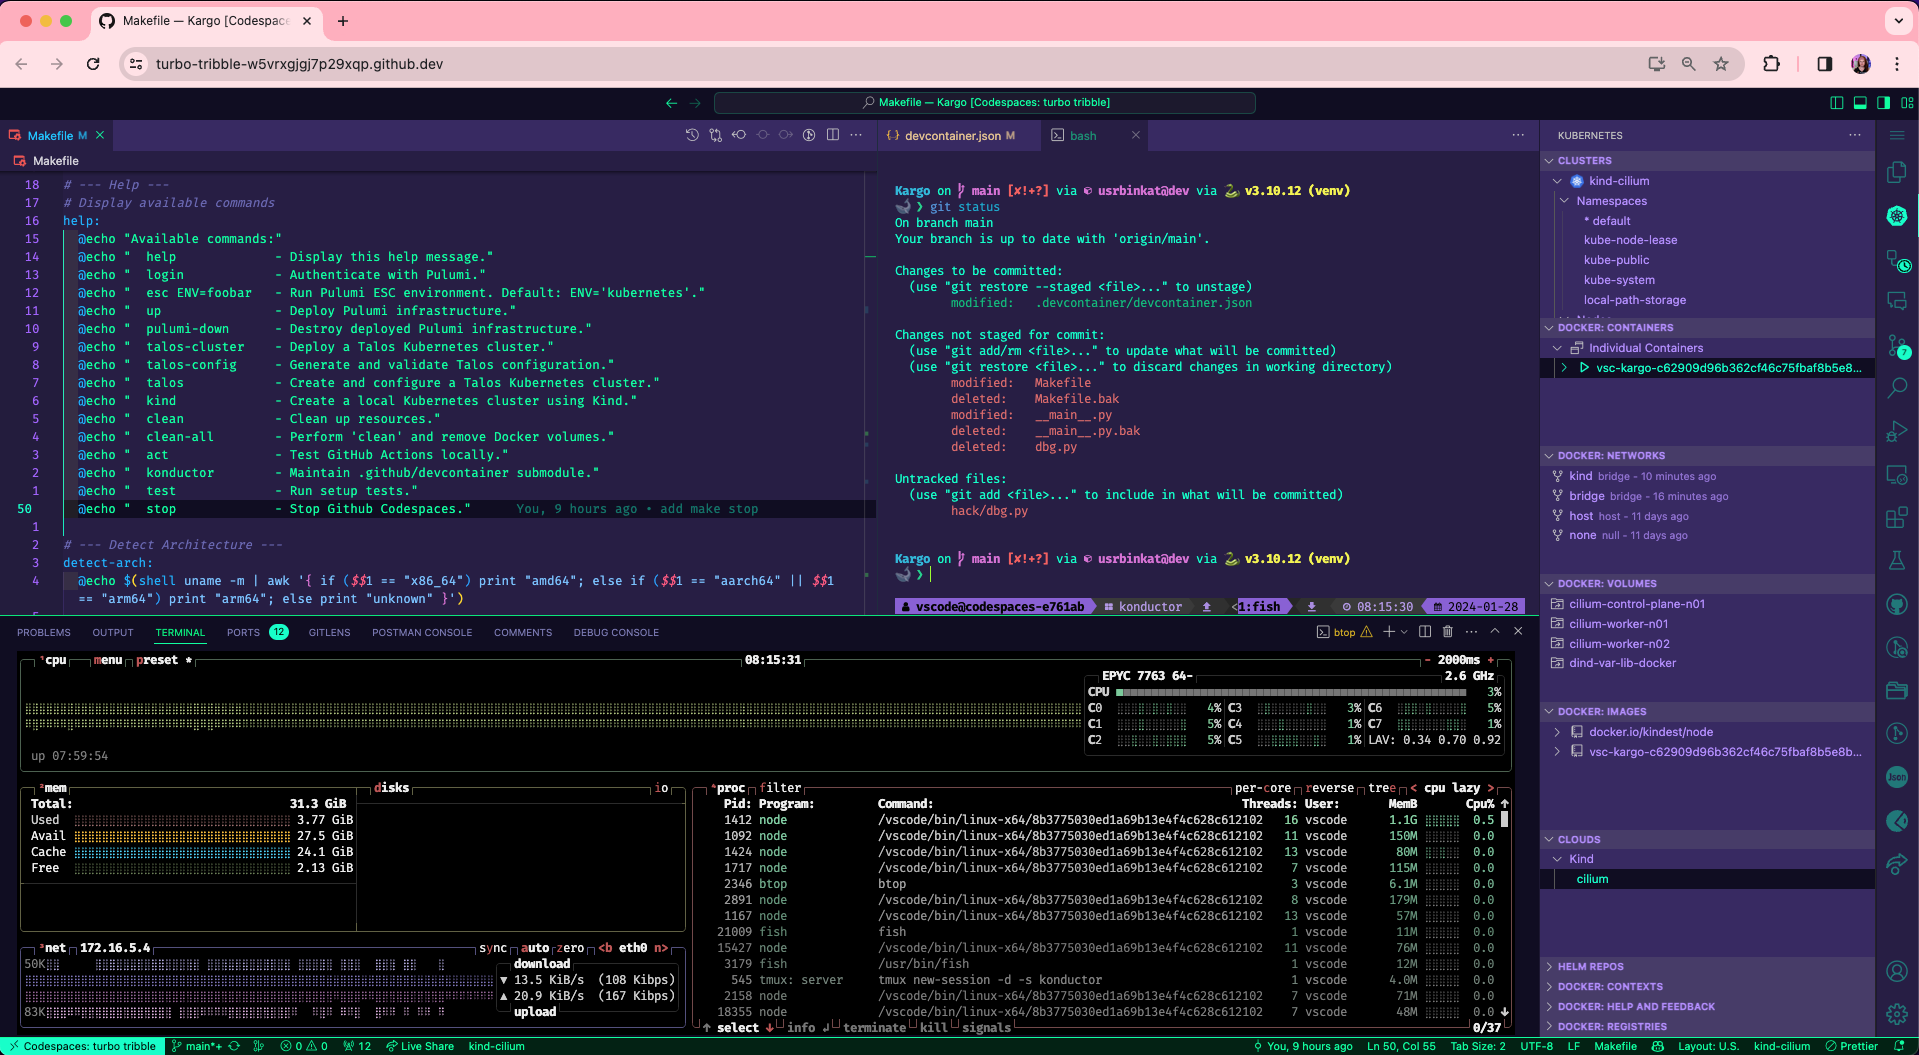Screen dimensions: 1919x1055
Task: Open the GitHub view in the activity bar
Action: tap(1896, 604)
